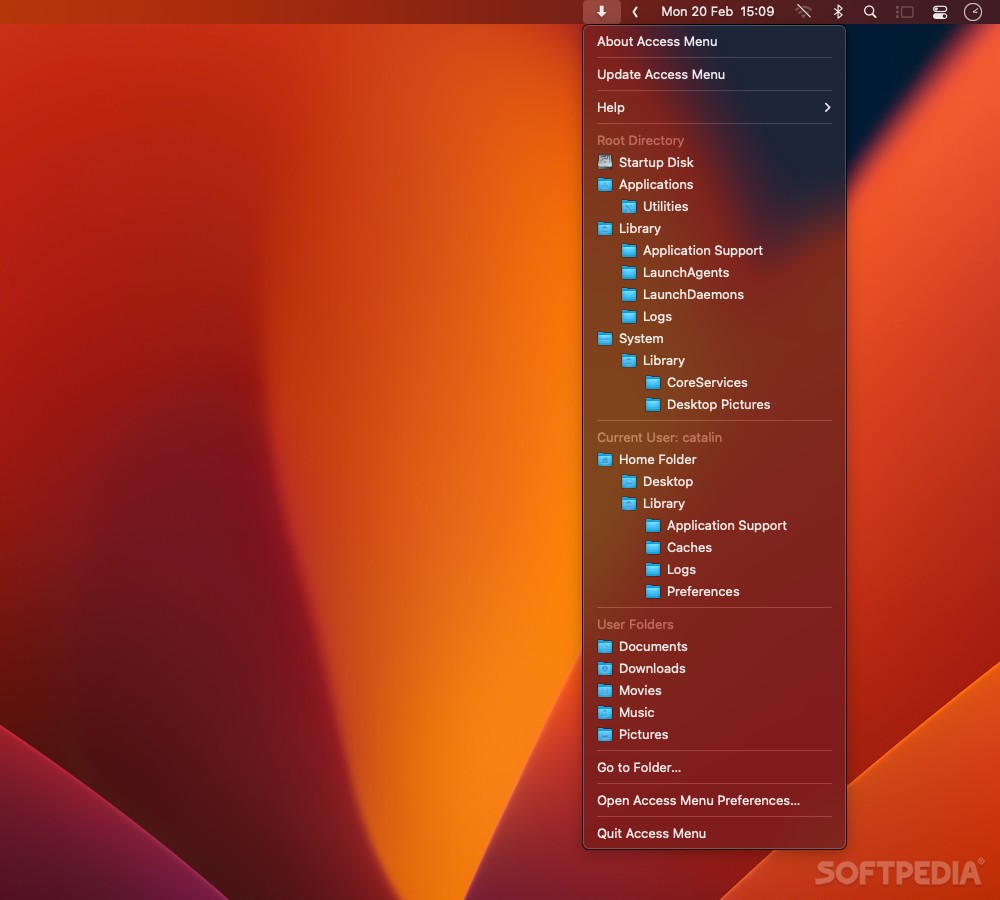Screen dimensions: 1000x900
Task: Click the Access Menu down-arrow menu bar icon
Action: [601, 11]
